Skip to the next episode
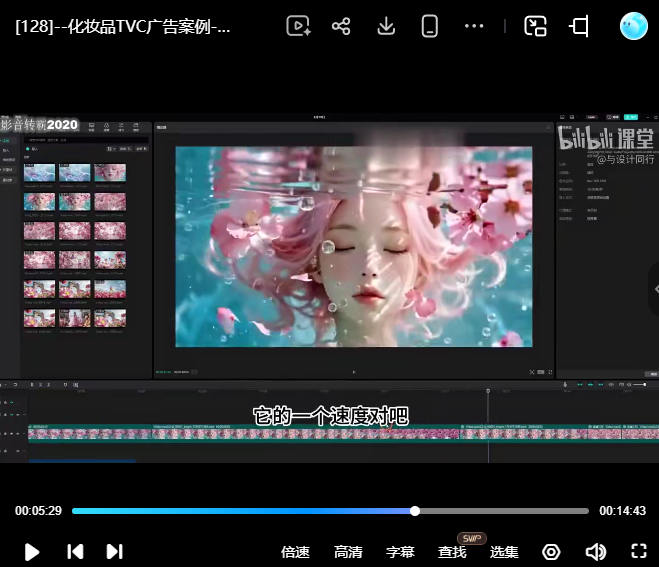 click(114, 551)
